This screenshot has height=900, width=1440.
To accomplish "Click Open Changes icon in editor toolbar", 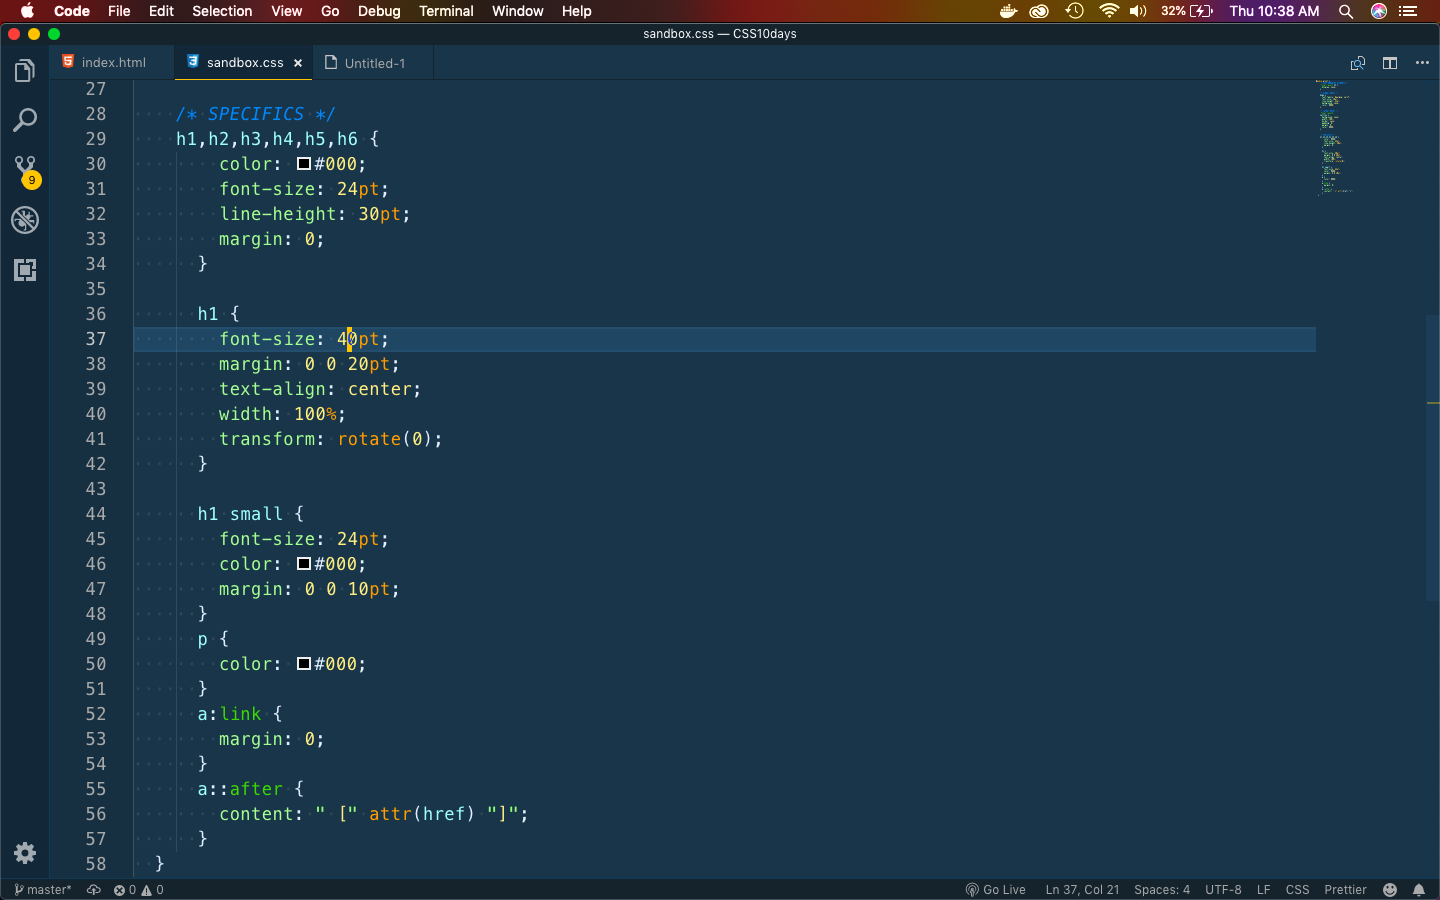I will tap(1358, 63).
